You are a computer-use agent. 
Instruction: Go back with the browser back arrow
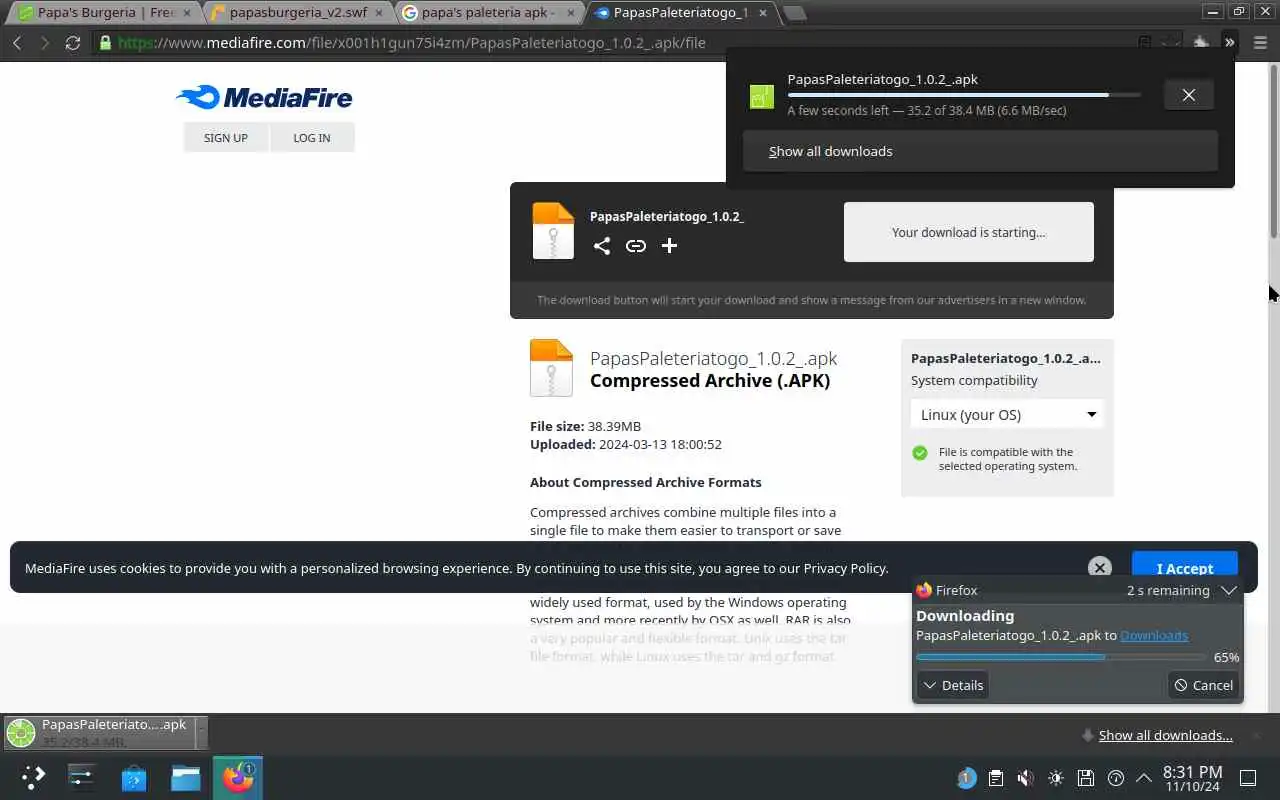point(17,43)
